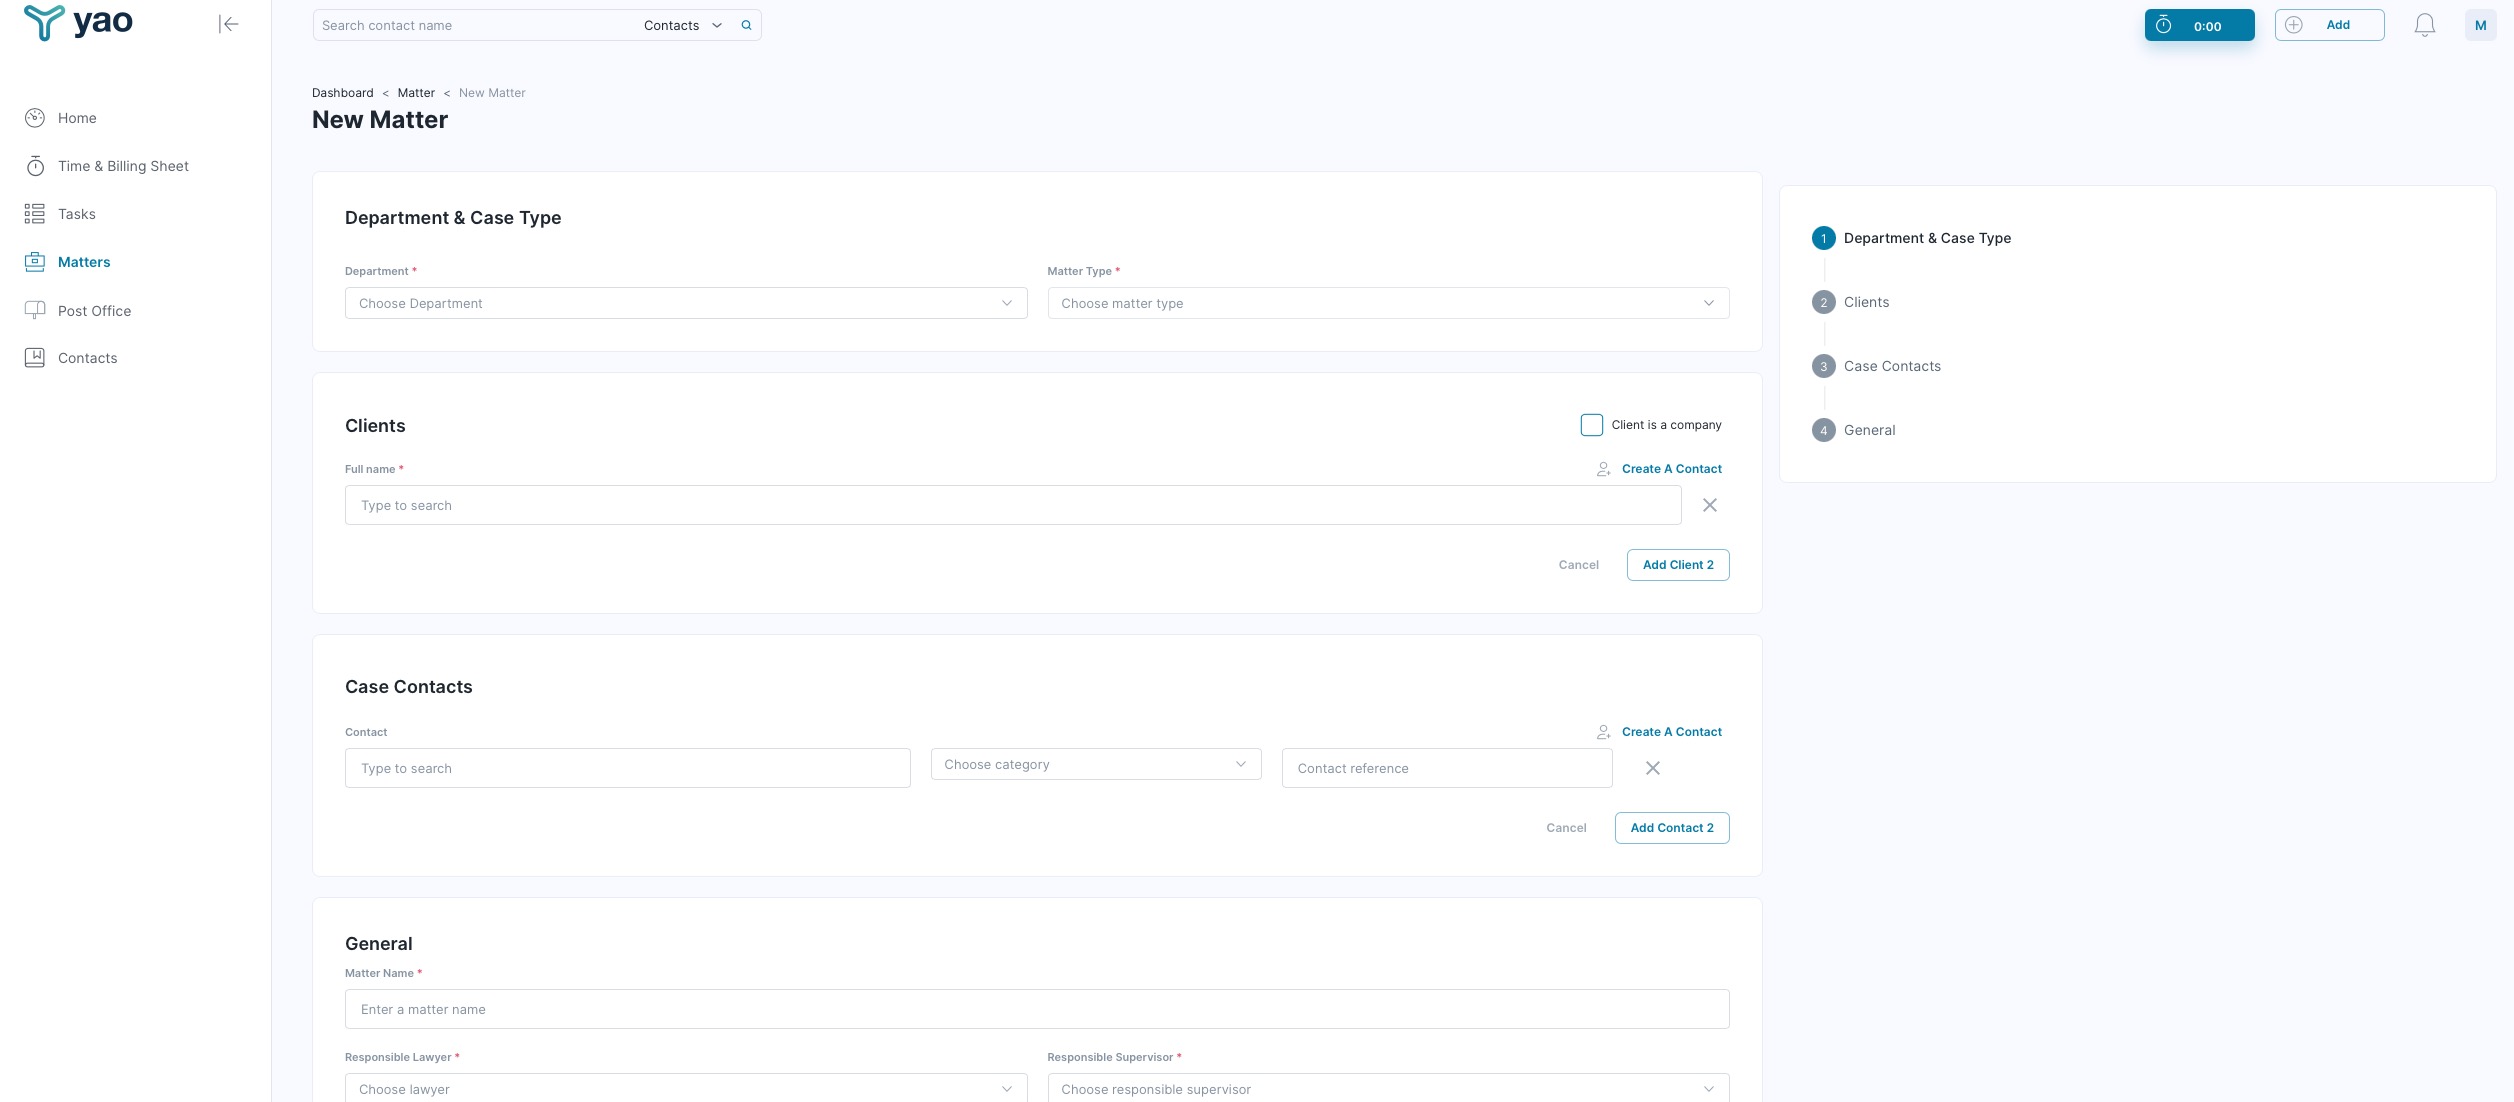This screenshot has height=1102, width=2514.
Task: Open Tasks in sidebar
Action: coord(77,214)
